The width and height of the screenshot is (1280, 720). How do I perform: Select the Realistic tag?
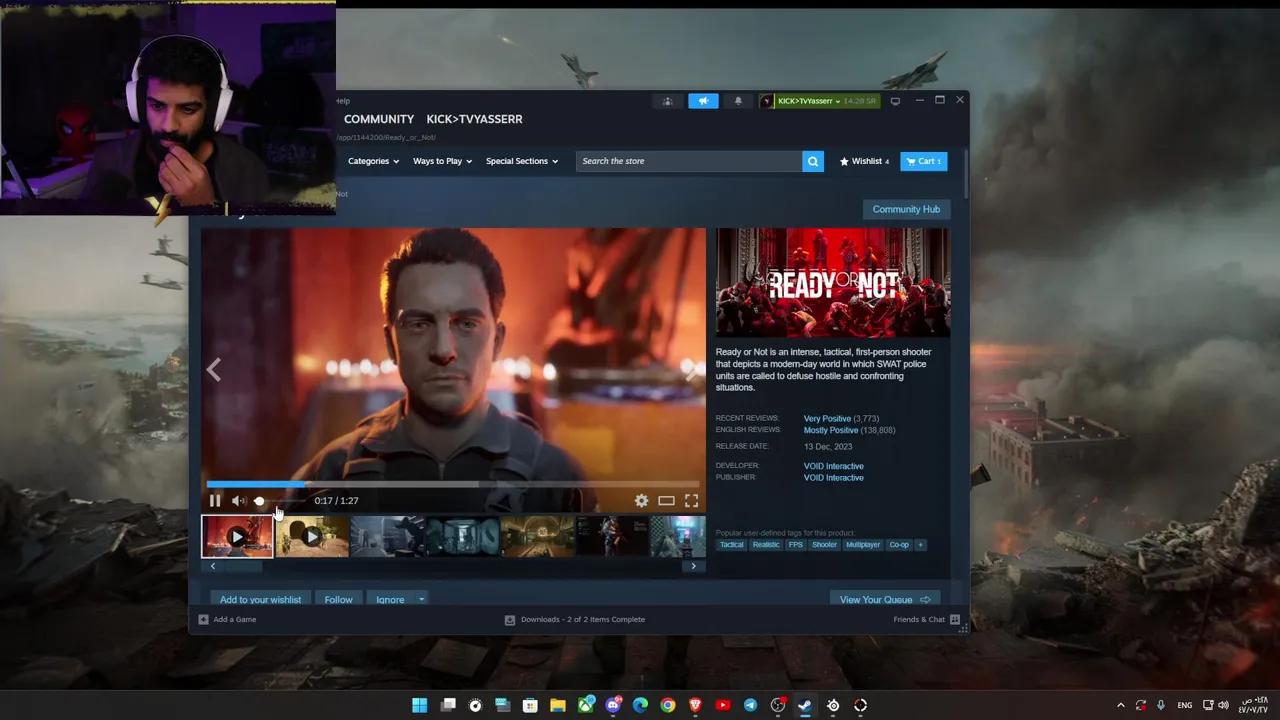click(x=765, y=545)
